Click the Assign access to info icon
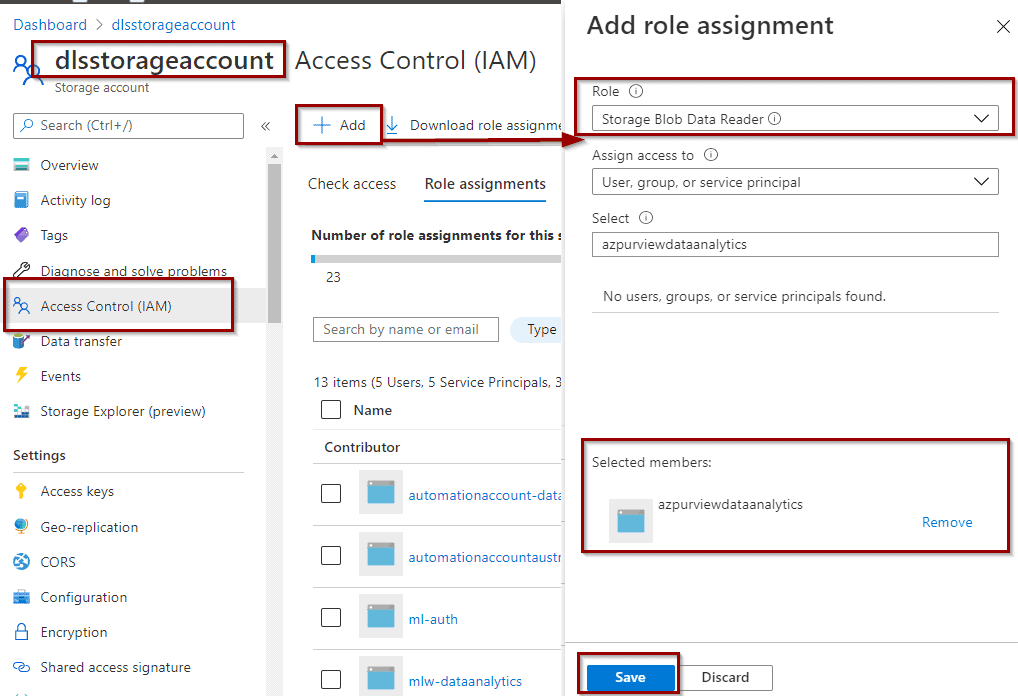1018x696 pixels. coord(711,155)
